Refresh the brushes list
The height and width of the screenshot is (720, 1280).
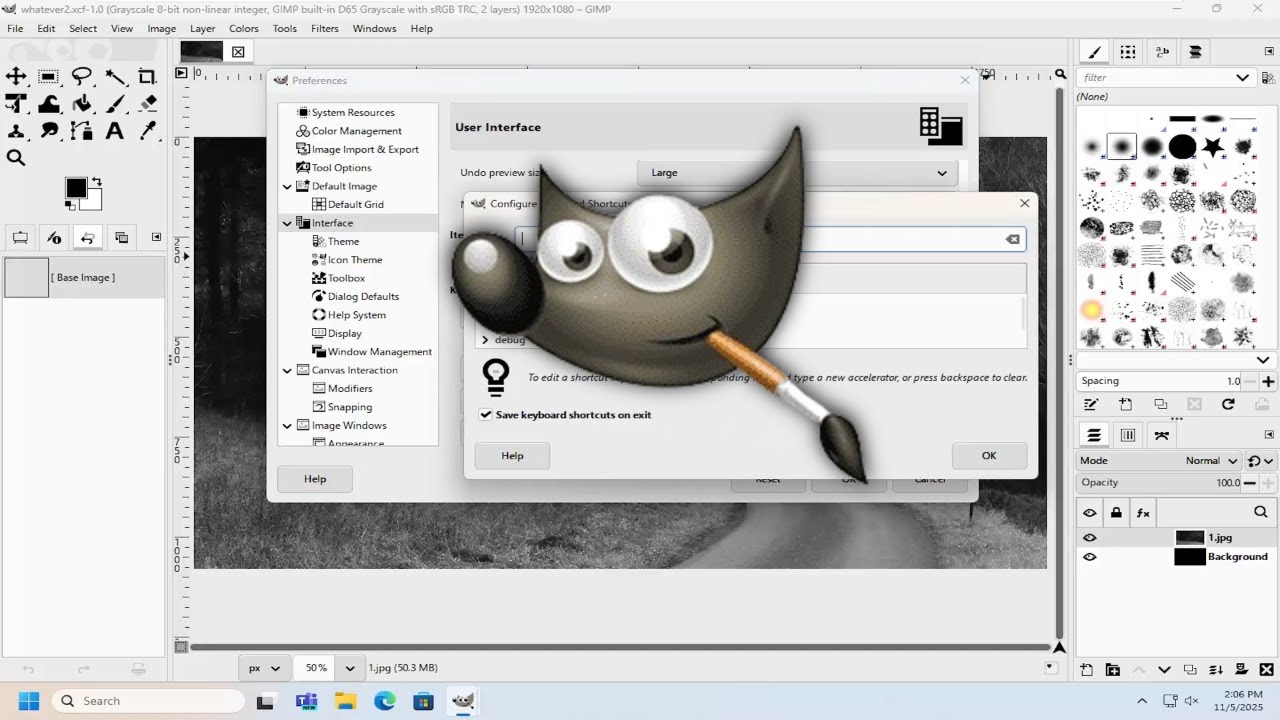point(1228,405)
